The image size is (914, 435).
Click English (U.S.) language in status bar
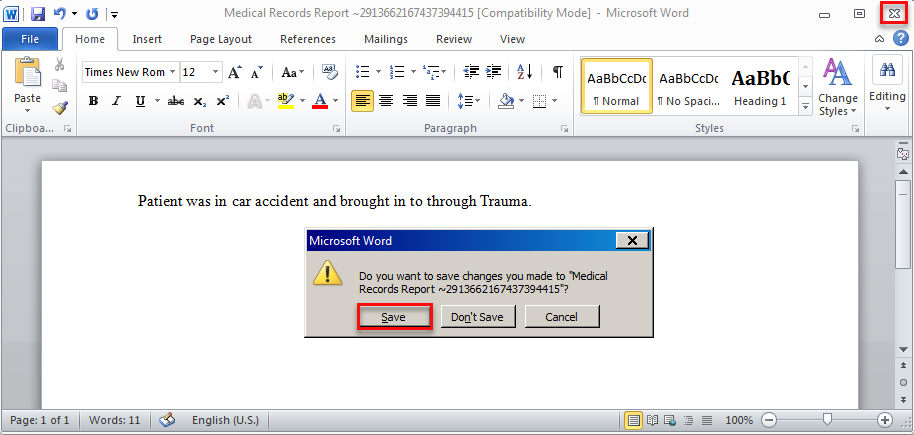point(226,419)
